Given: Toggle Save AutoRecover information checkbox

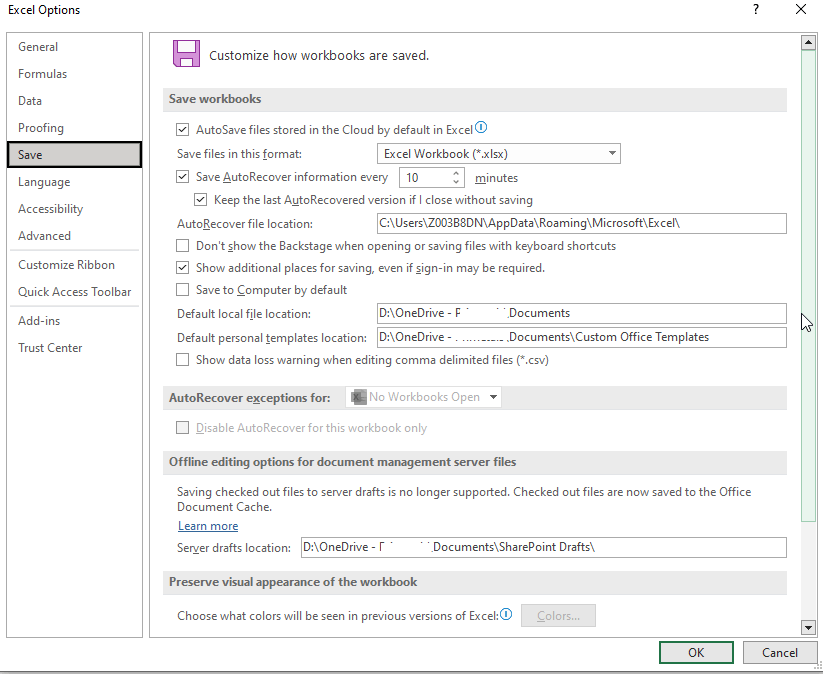Looking at the screenshot, I should pyautogui.click(x=182, y=177).
